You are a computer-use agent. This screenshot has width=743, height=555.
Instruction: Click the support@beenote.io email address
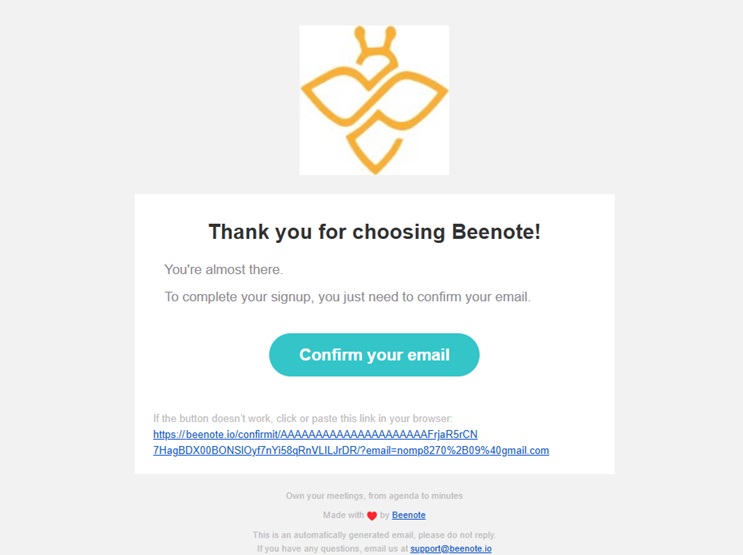pos(450,548)
